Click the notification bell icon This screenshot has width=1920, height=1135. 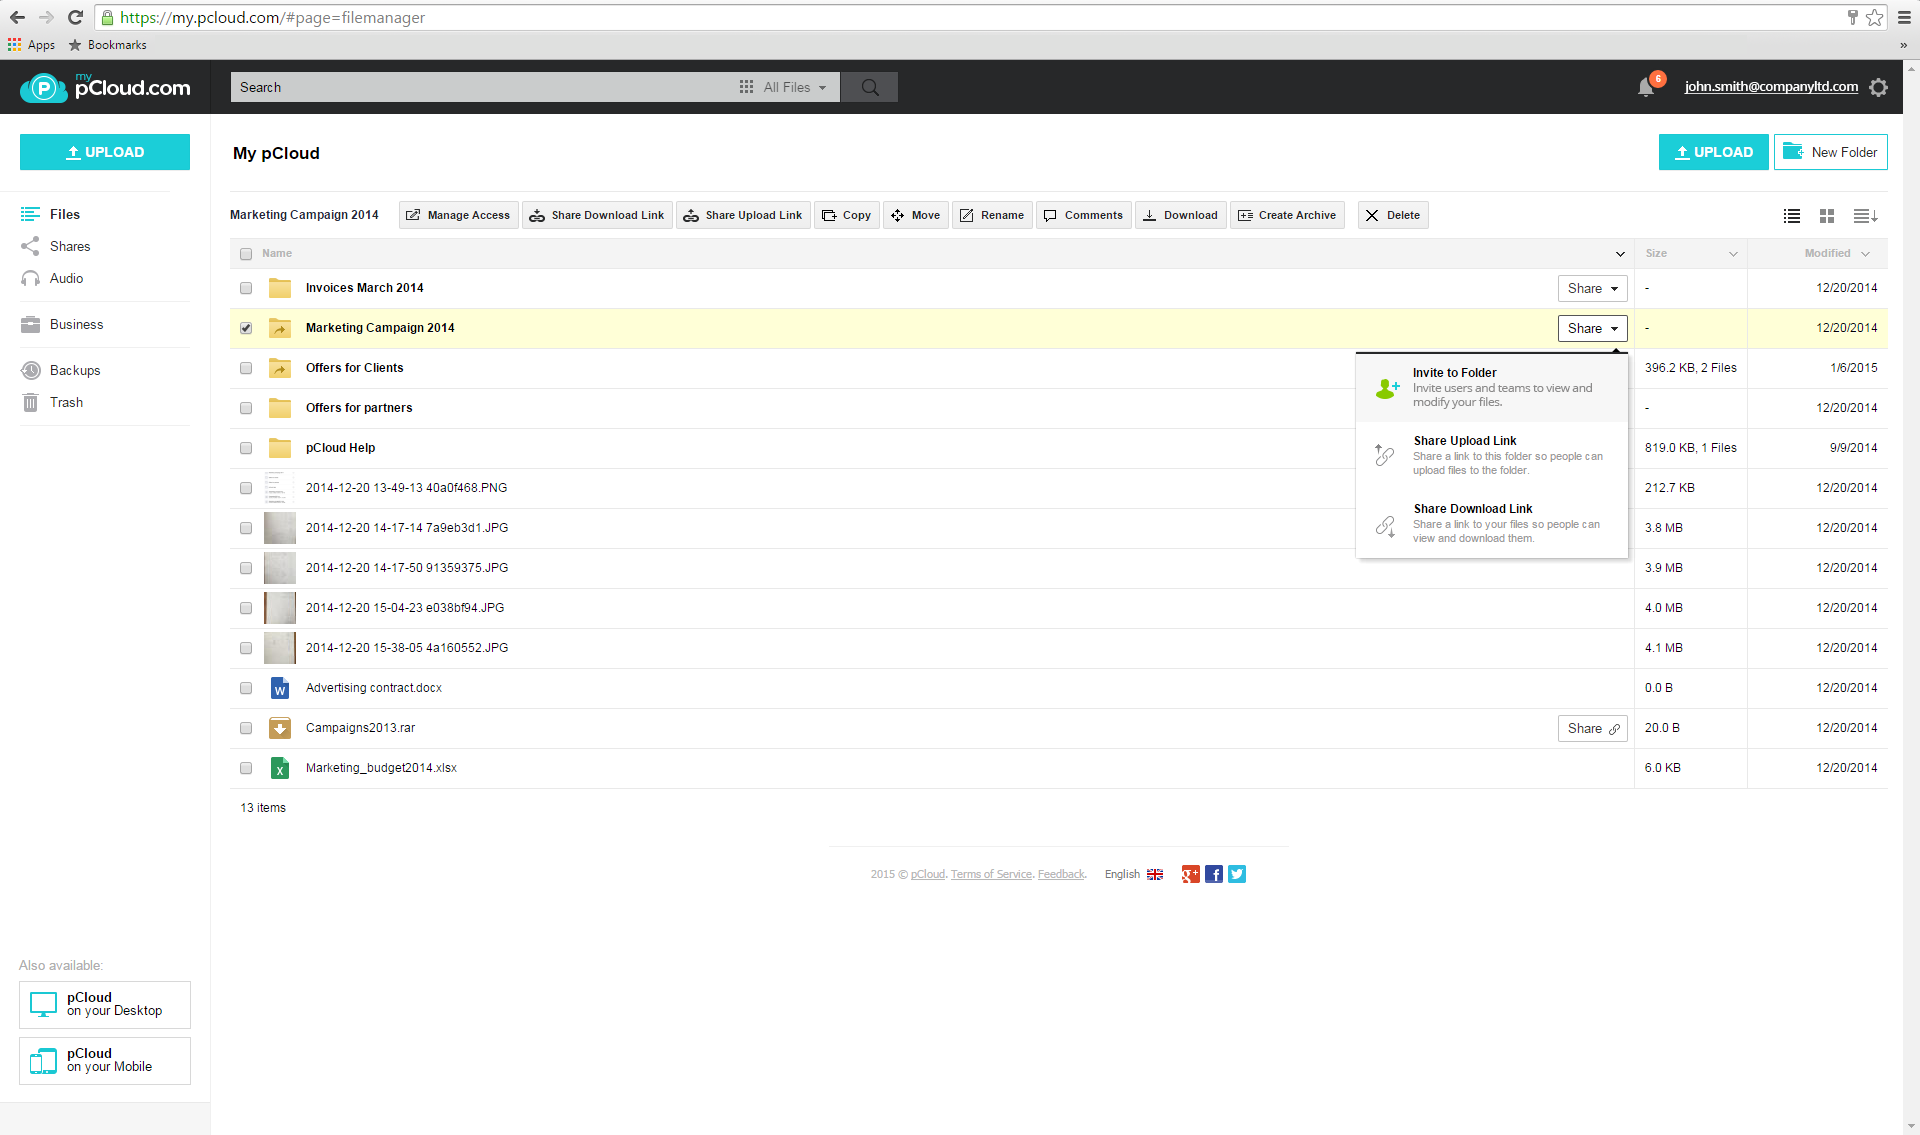[x=1646, y=88]
